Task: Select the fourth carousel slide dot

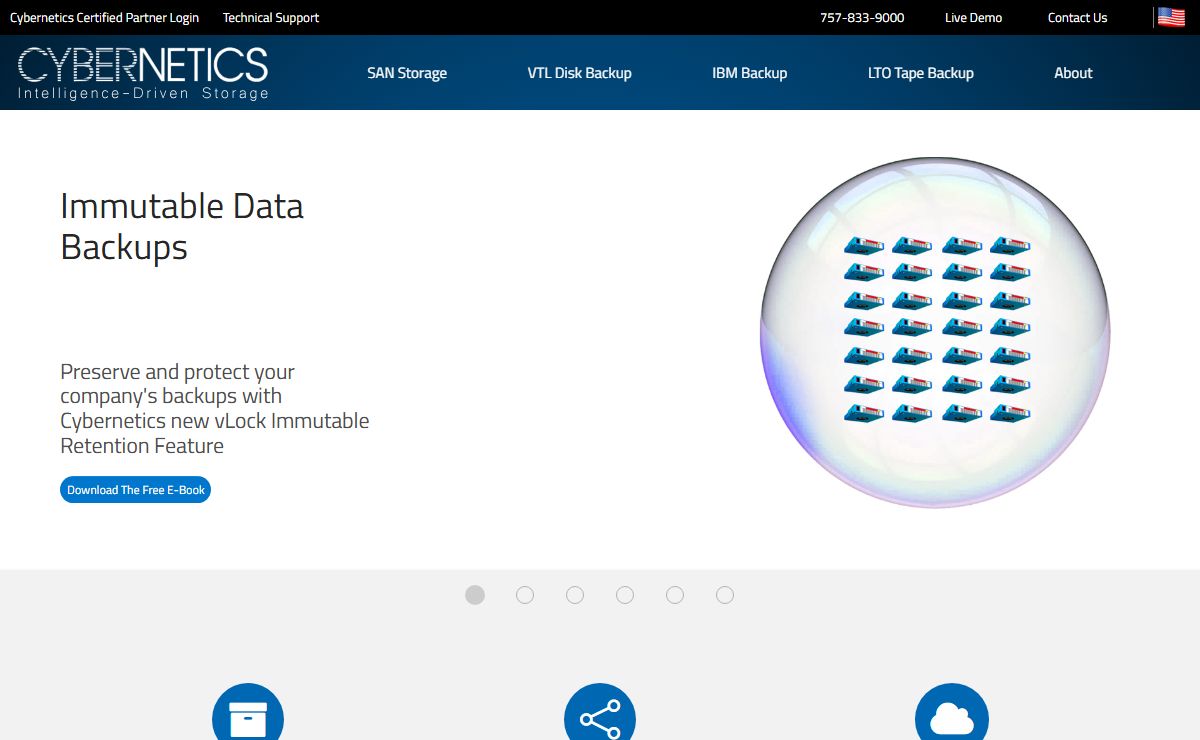Action: 625,595
